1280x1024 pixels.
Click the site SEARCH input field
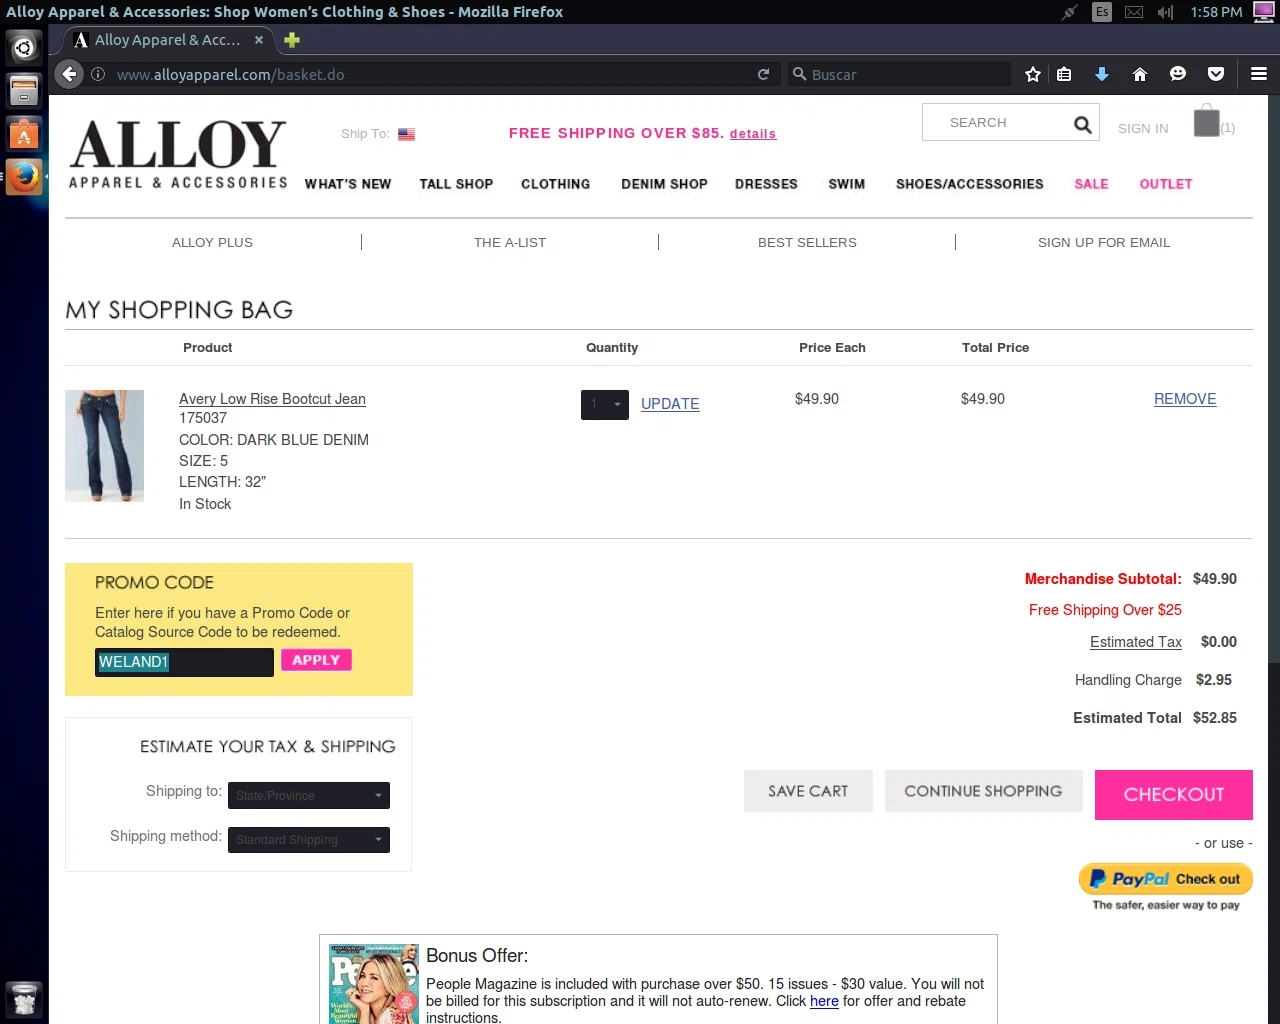[x=996, y=123]
